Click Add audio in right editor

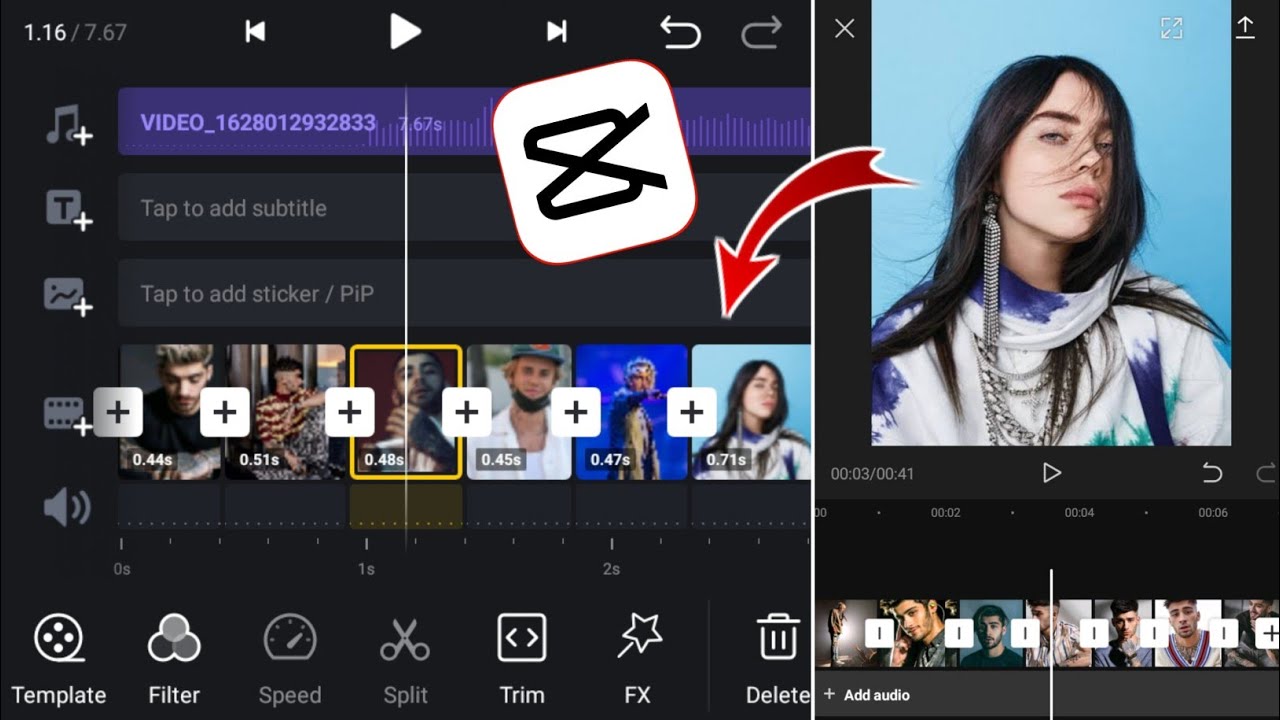point(867,694)
